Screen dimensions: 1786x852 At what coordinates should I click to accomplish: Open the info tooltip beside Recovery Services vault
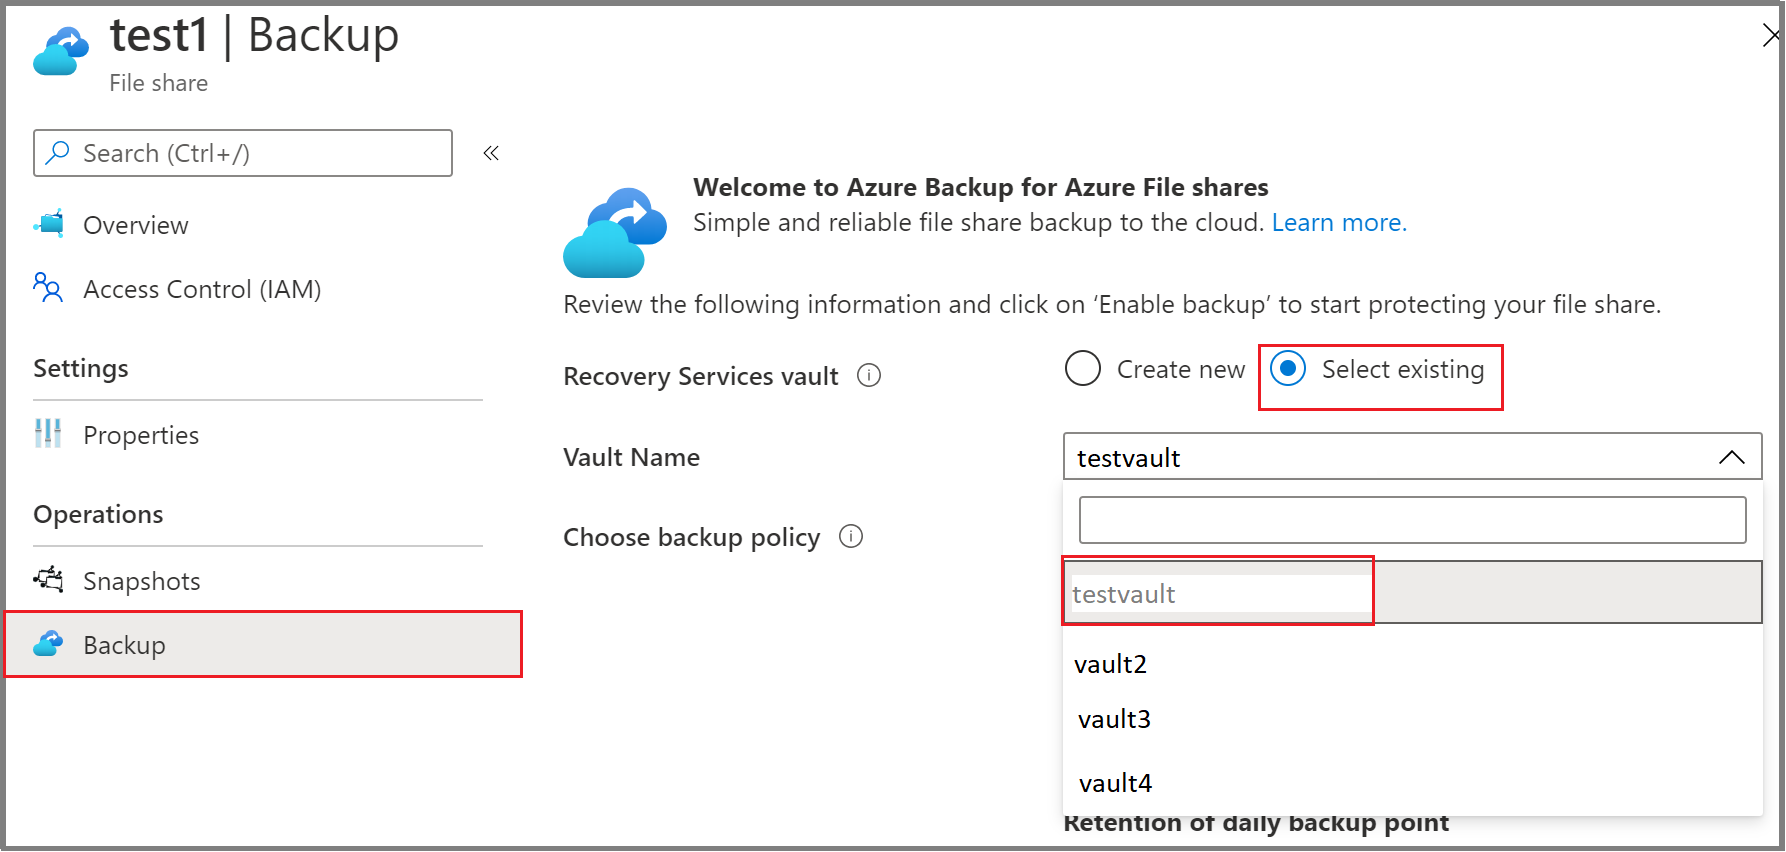pyautogui.click(x=869, y=375)
